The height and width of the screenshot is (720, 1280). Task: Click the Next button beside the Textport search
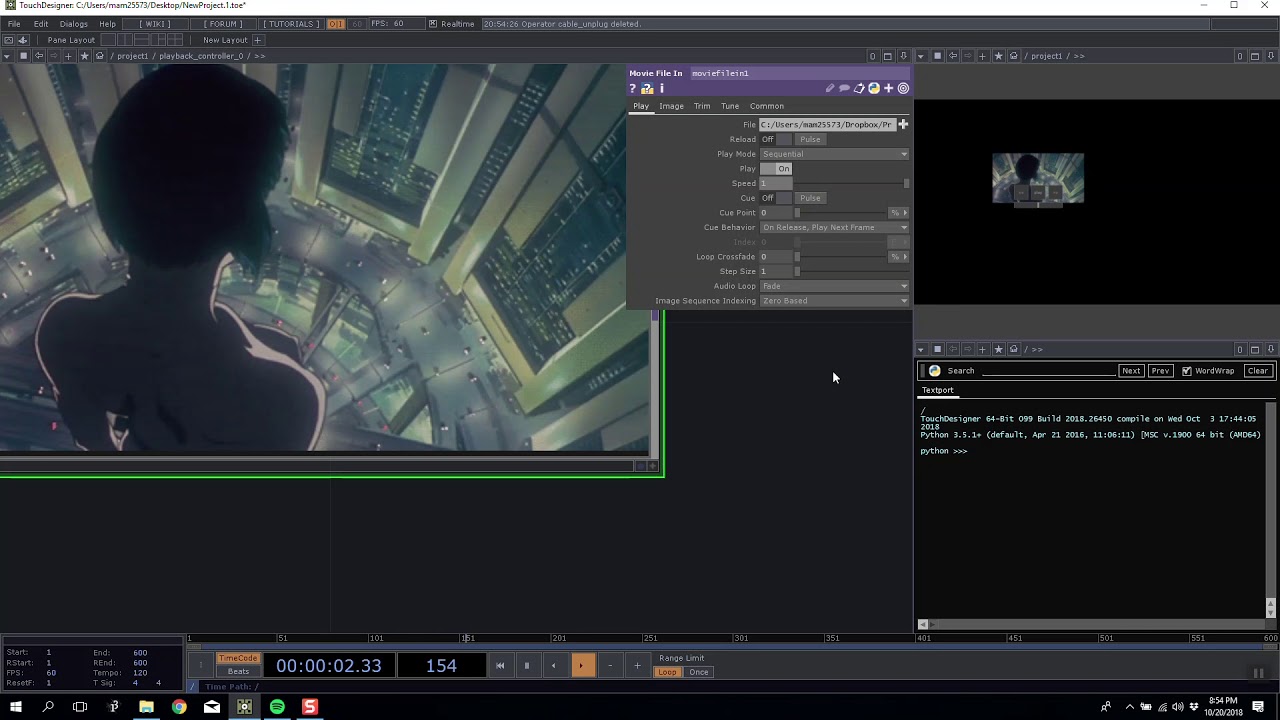point(1131,370)
